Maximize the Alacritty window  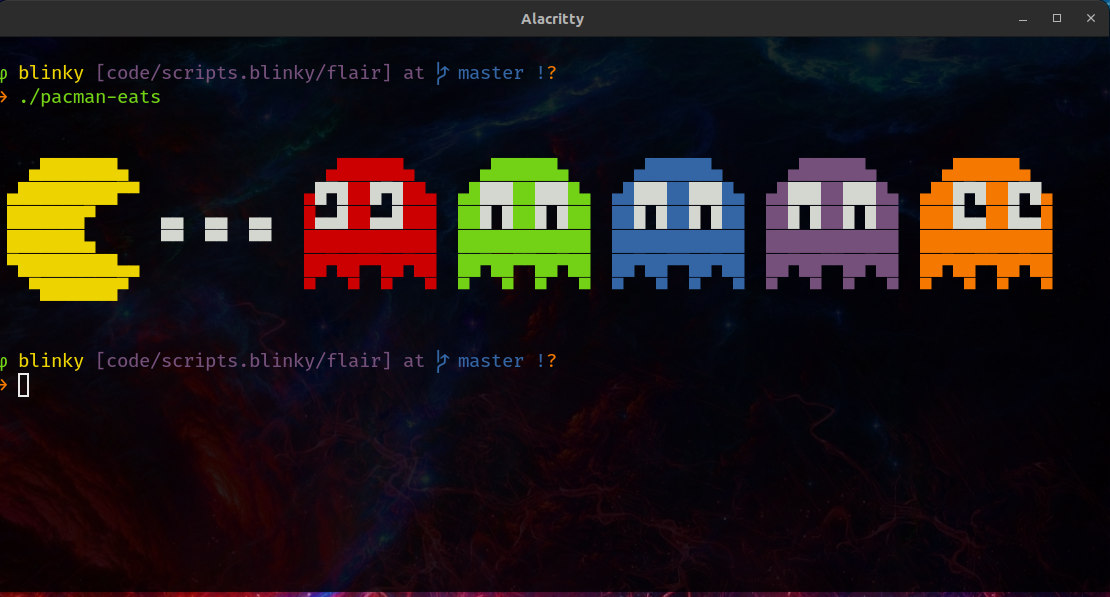pyautogui.click(x=1057, y=18)
